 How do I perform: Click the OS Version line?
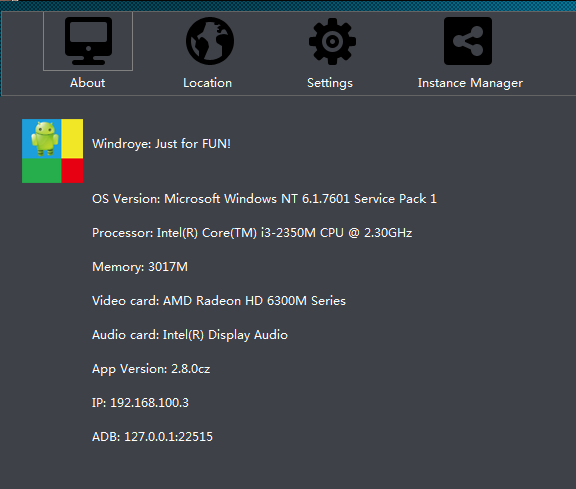pyautogui.click(x=264, y=199)
